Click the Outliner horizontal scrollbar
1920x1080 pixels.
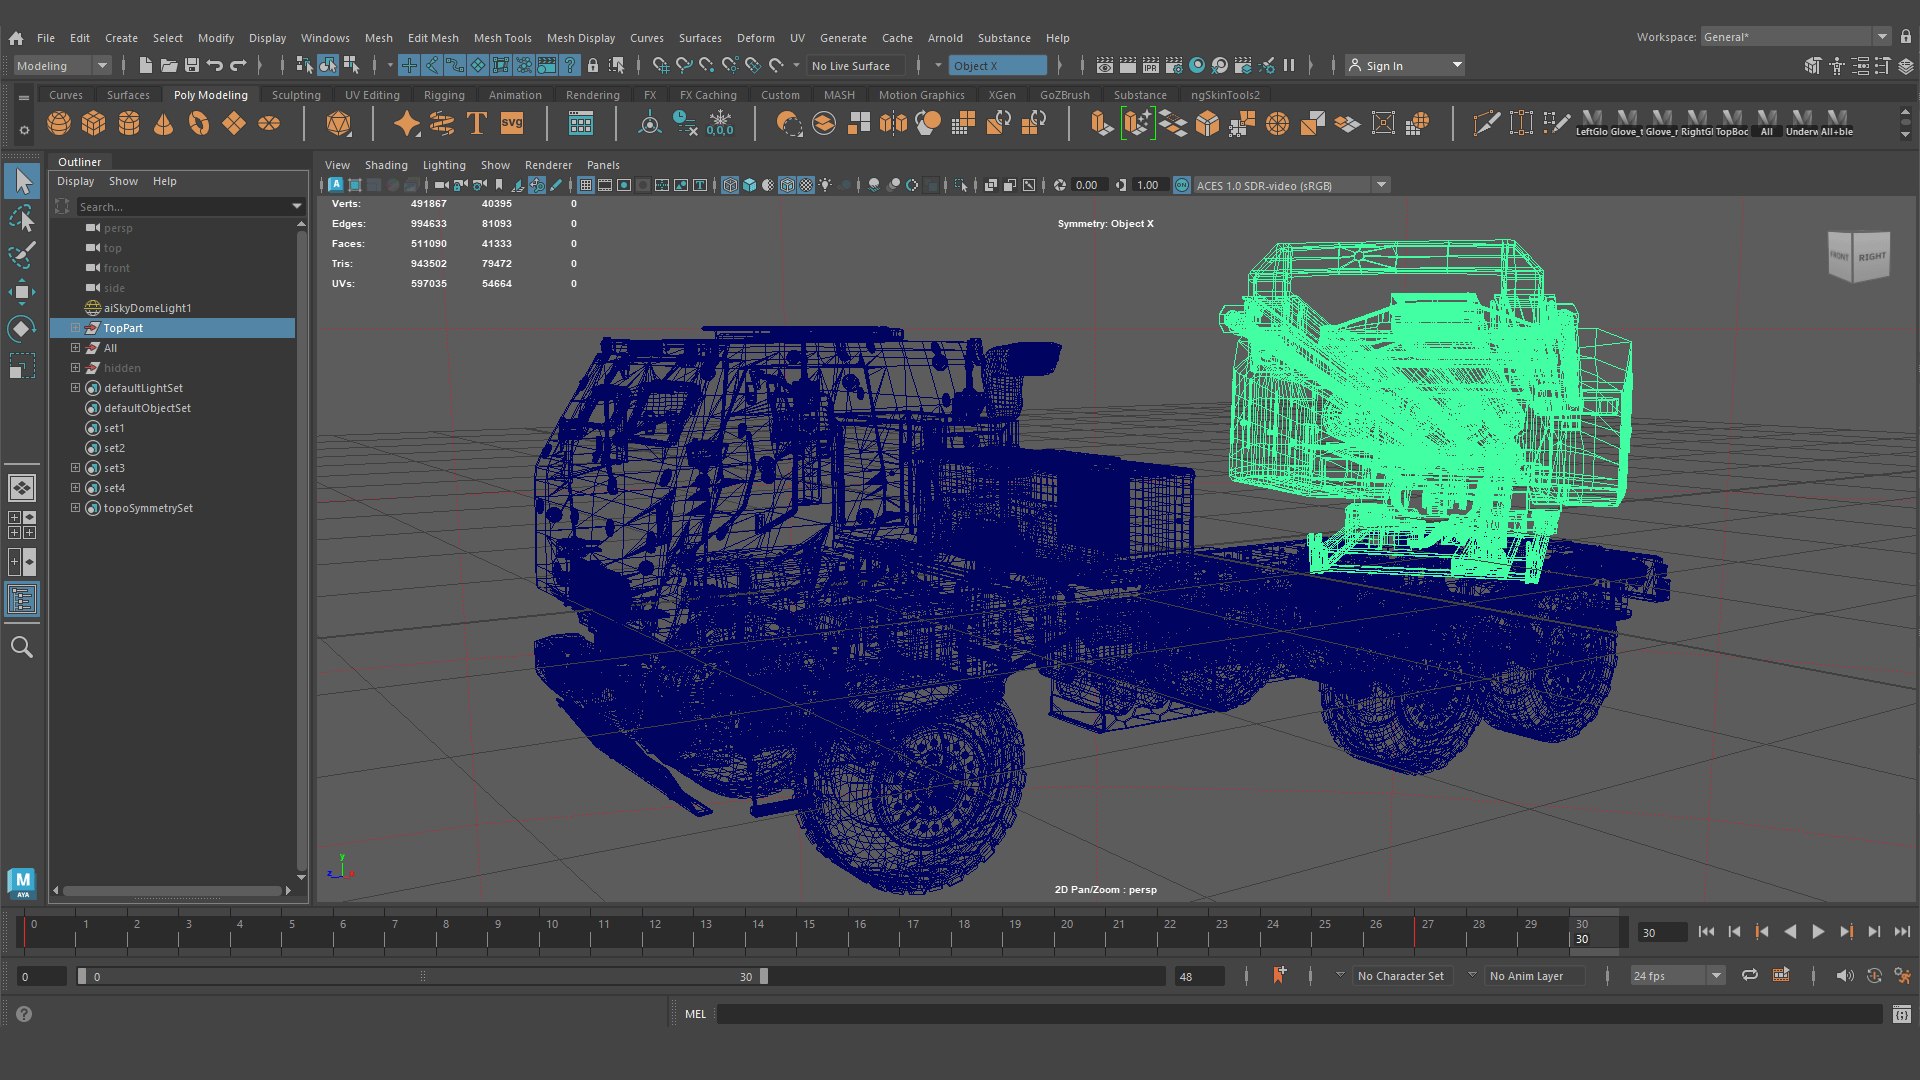[172, 890]
